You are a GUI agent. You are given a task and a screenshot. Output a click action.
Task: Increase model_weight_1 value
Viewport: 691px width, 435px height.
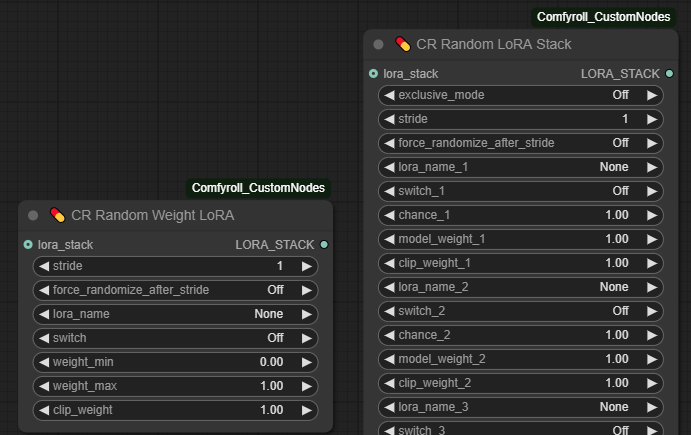pyautogui.click(x=652, y=239)
